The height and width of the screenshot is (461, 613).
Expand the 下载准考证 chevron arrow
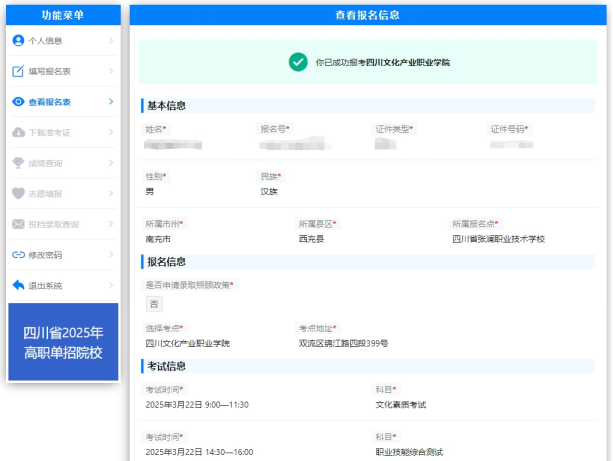111,132
